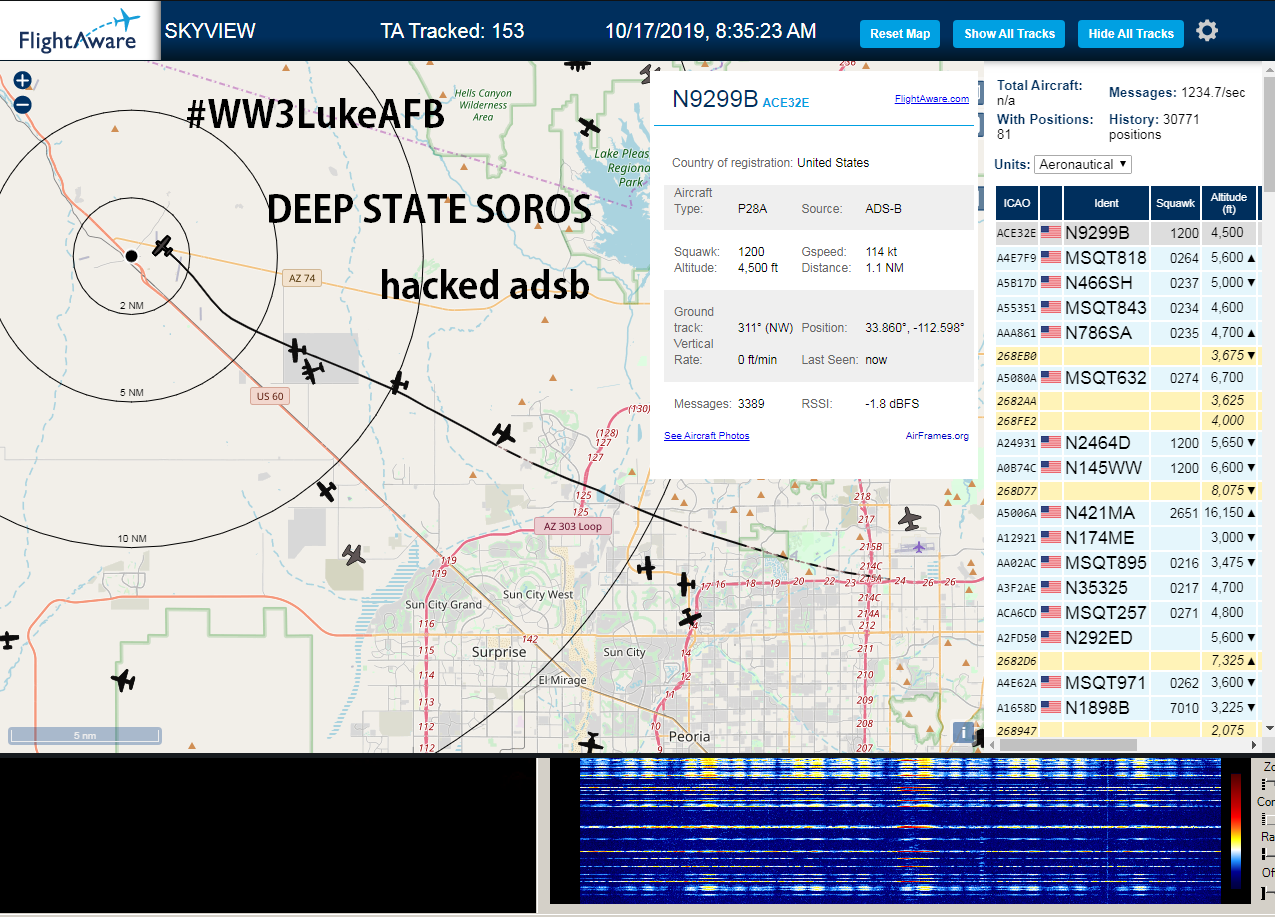Click US flag in N421MA row
1275x917 pixels.
1051,513
